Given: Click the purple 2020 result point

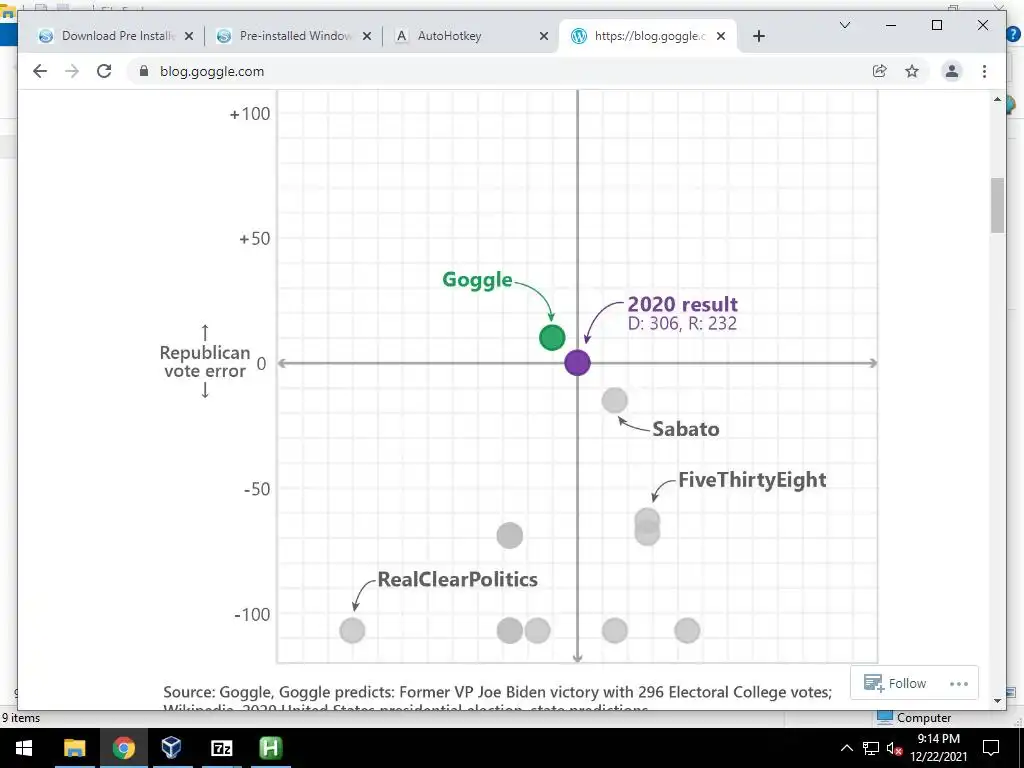Looking at the screenshot, I should (x=577, y=362).
